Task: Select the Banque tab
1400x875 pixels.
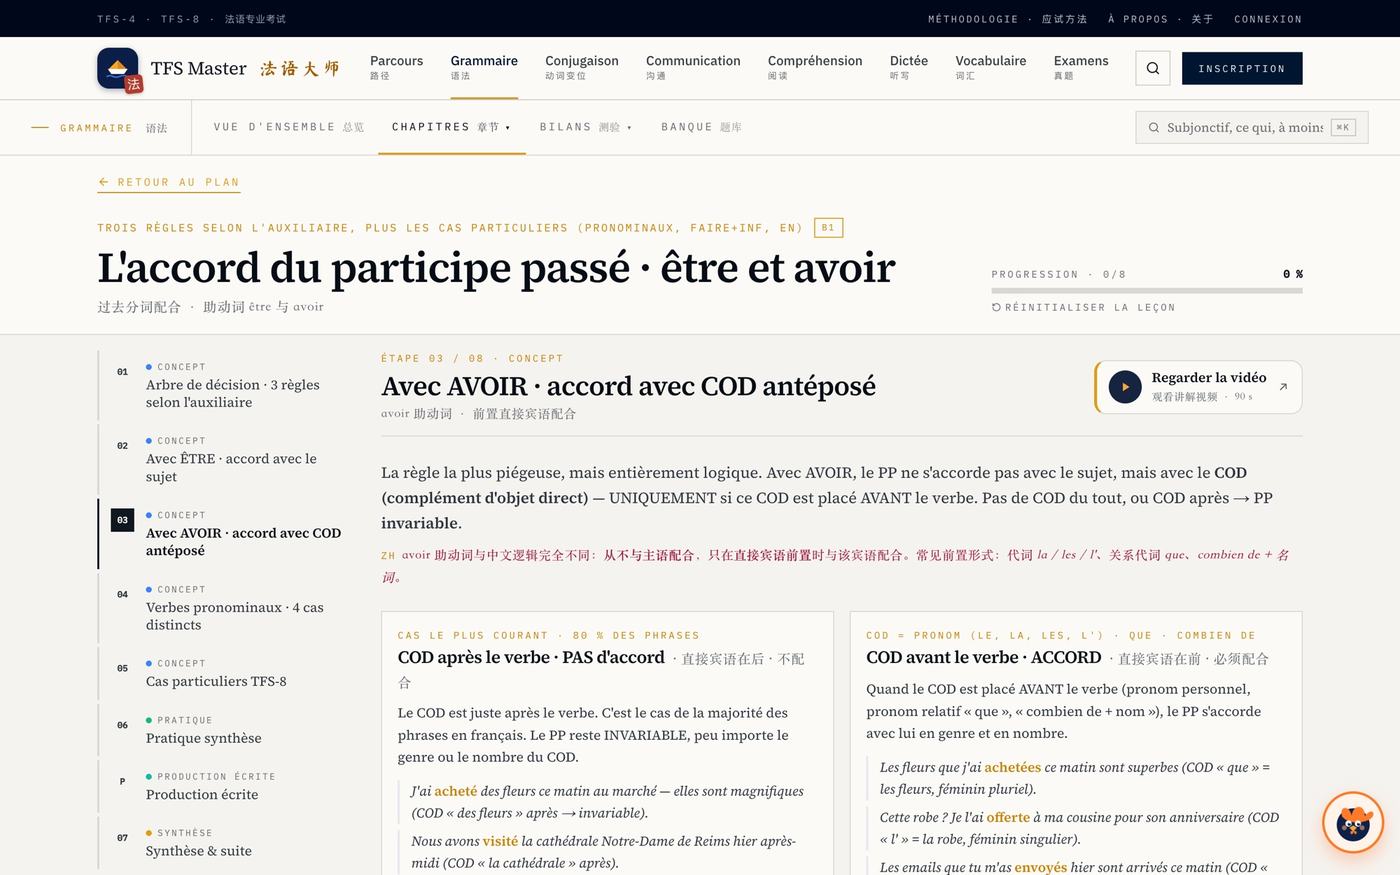Action: coord(701,127)
